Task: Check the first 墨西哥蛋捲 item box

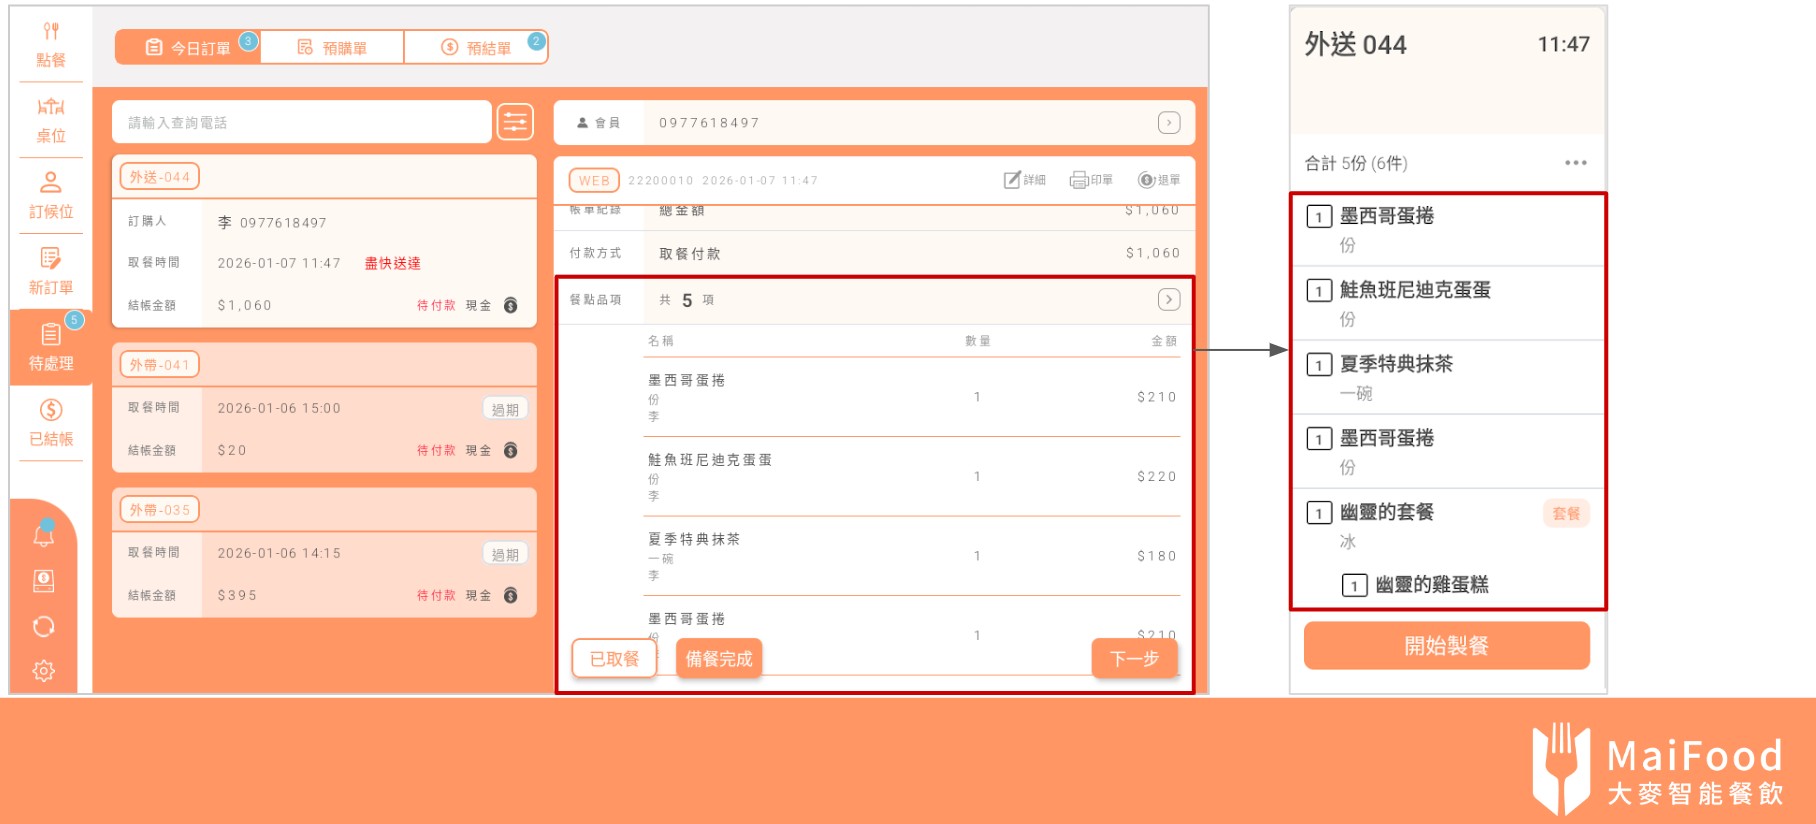Action: pyautogui.click(x=1319, y=217)
